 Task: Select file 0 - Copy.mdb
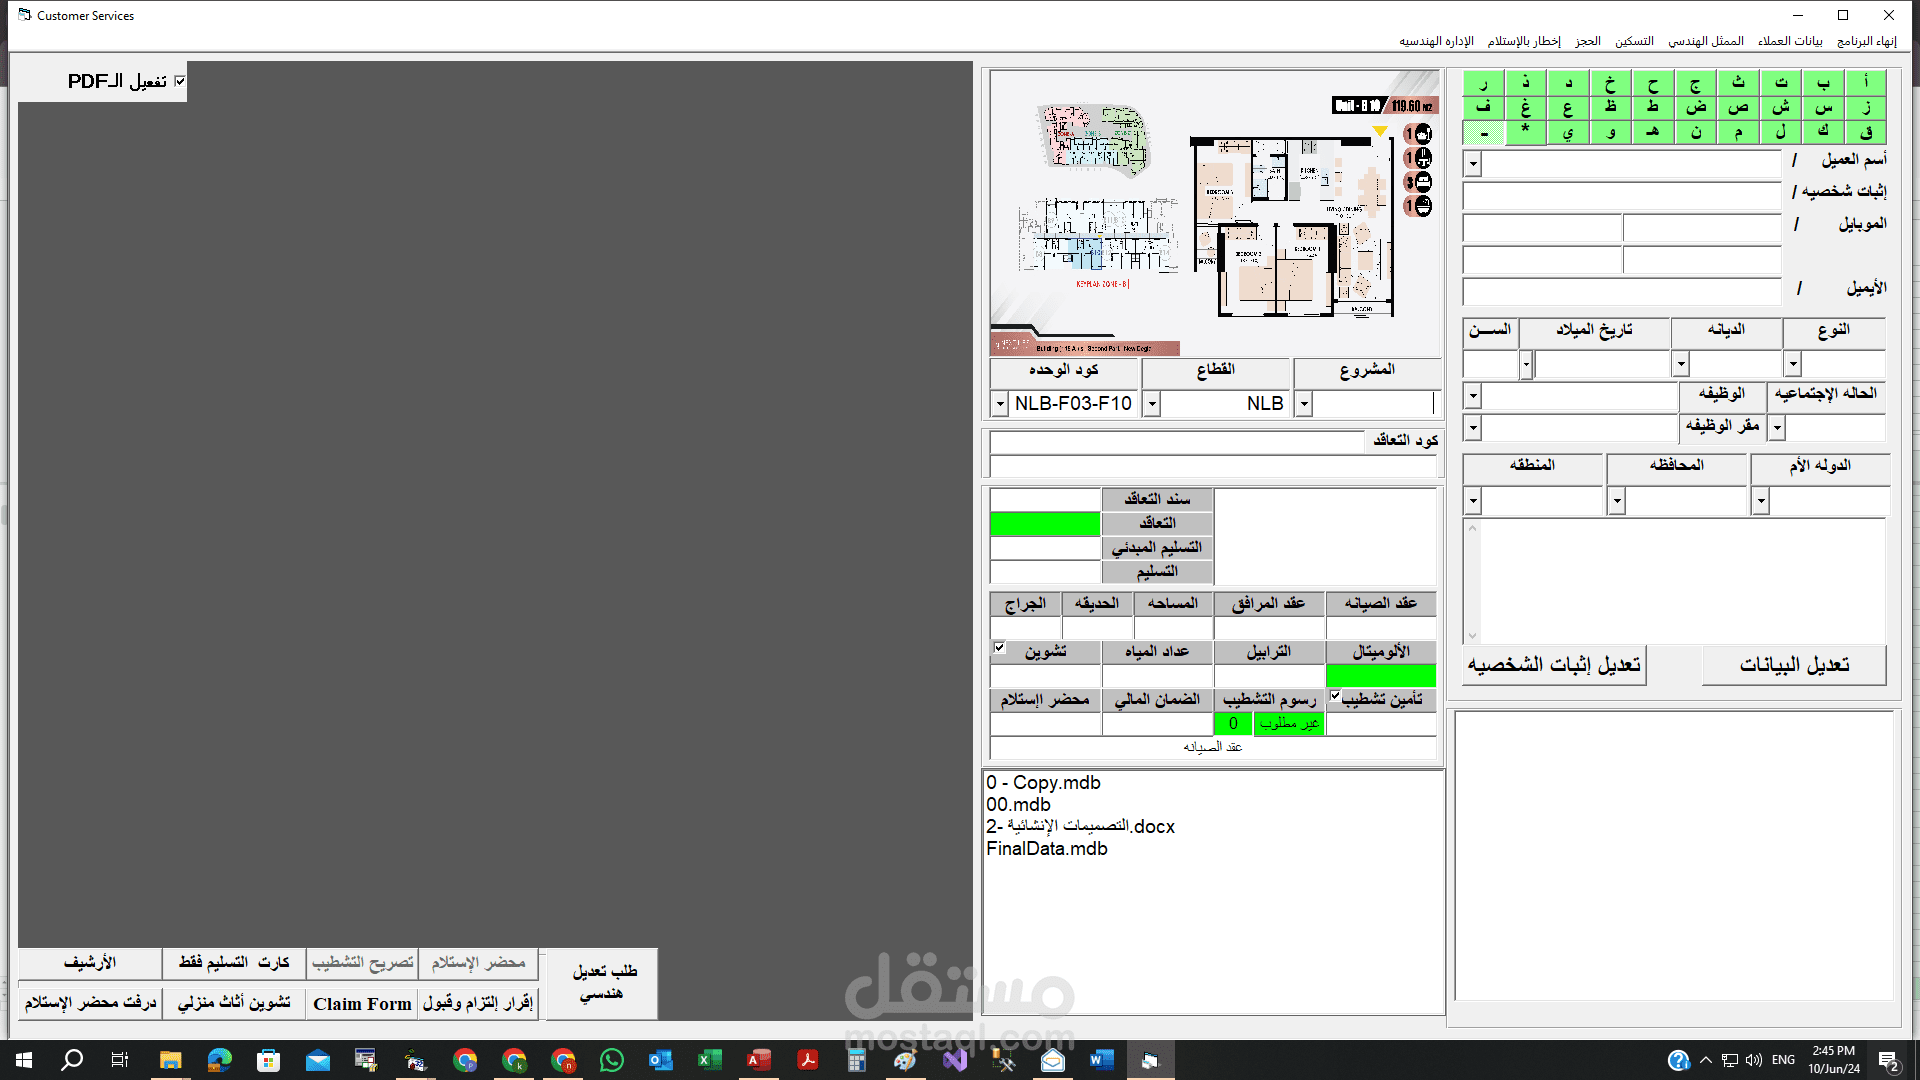(x=1043, y=783)
